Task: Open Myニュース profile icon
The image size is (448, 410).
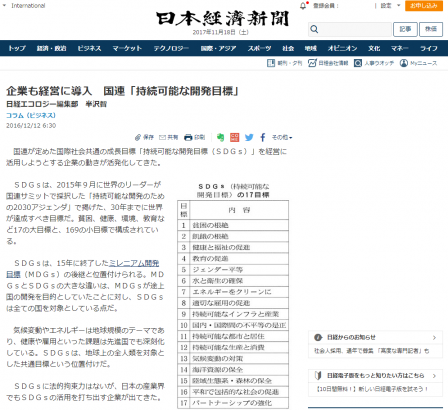Action: [x=404, y=63]
